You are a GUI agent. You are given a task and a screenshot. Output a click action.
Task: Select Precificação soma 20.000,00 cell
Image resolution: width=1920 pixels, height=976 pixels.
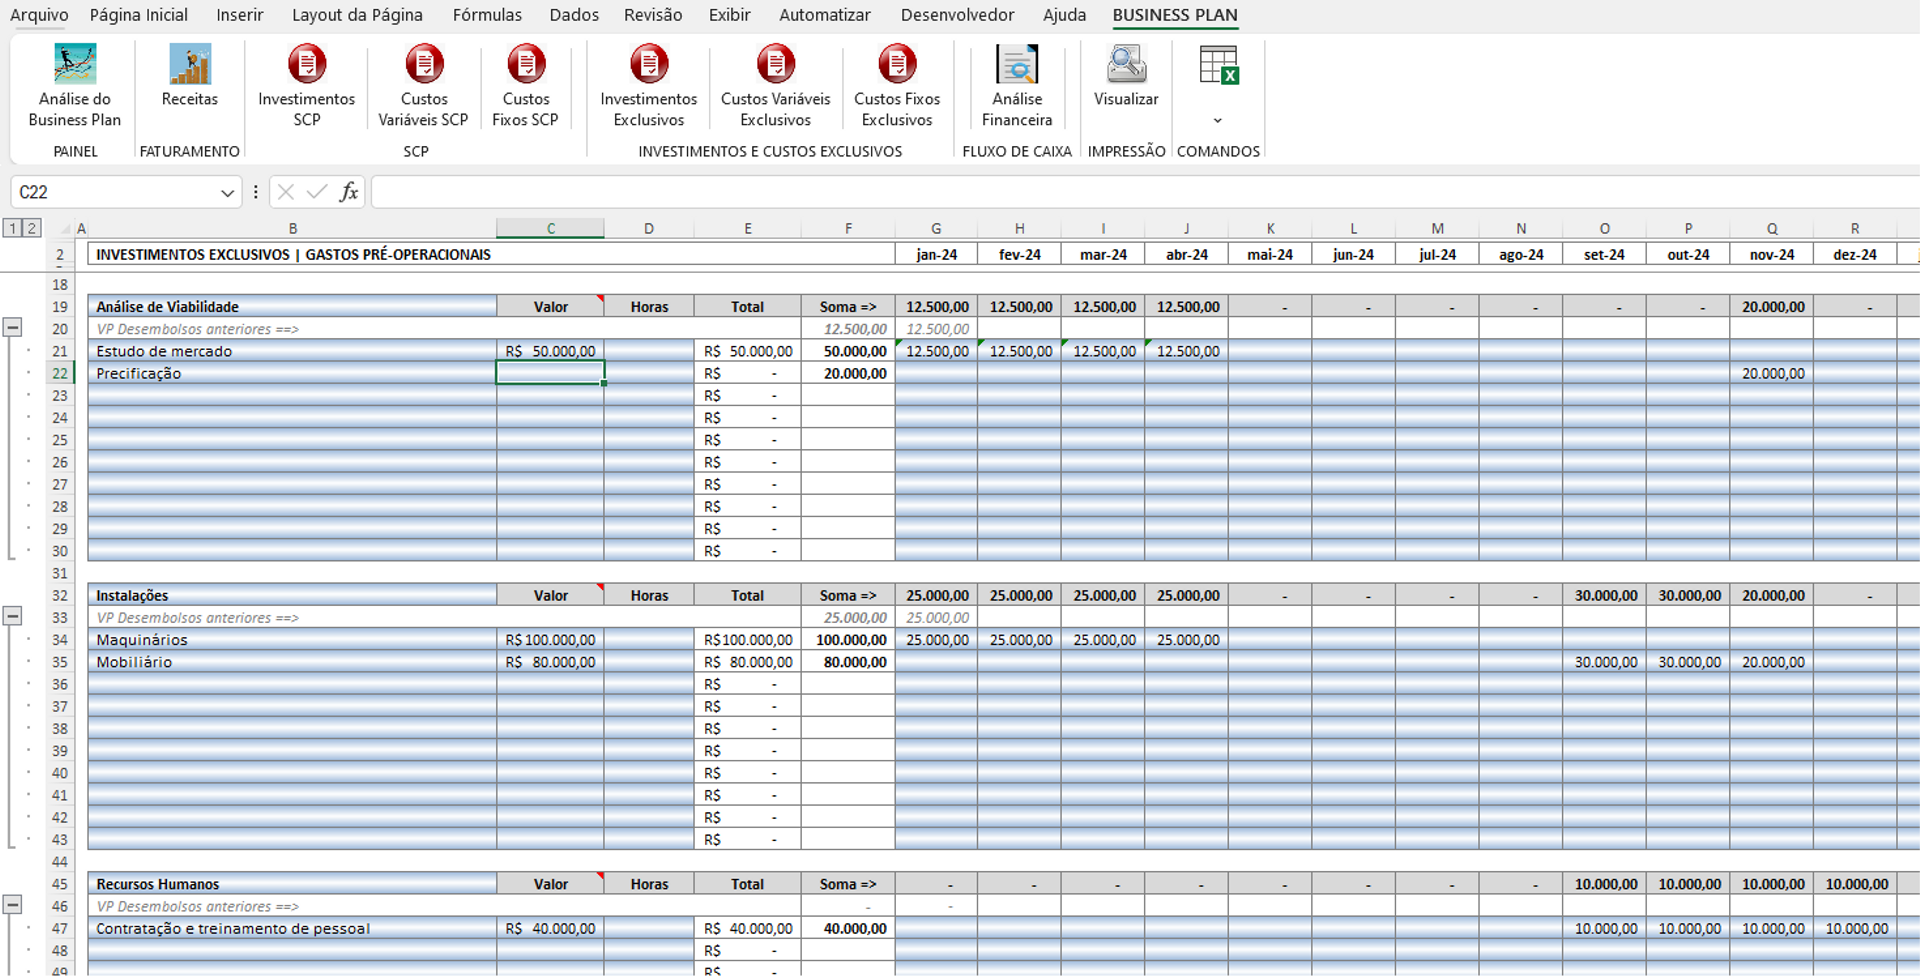coord(848,373)
